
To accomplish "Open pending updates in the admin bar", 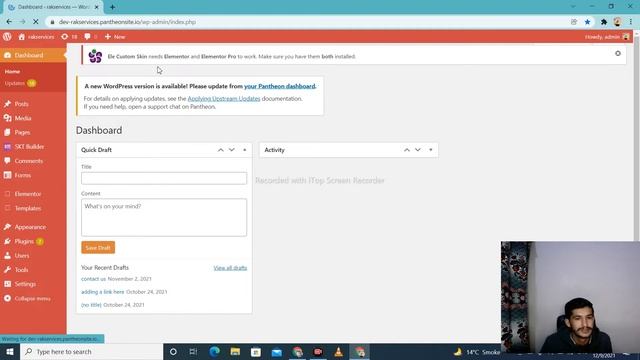I will pos(69,37).
